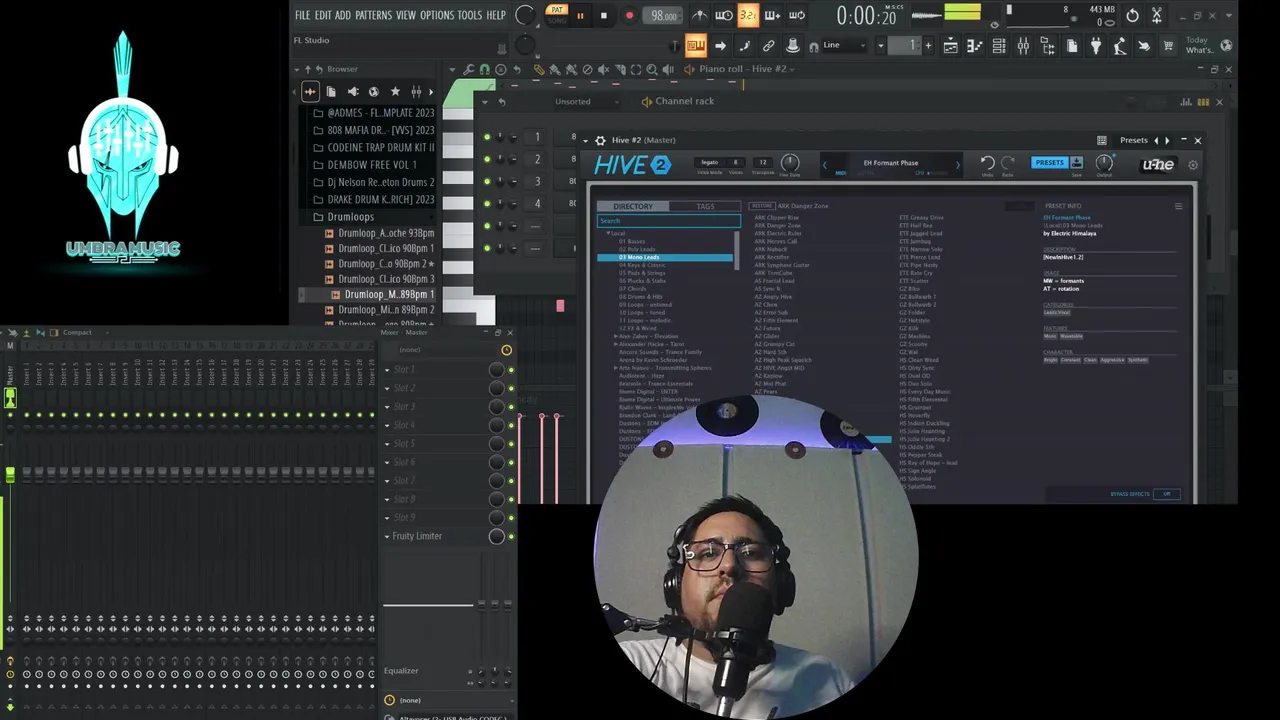The image size is (1280, 720).
Task: Select the Browser files tab icon
Action: (331, 92)
